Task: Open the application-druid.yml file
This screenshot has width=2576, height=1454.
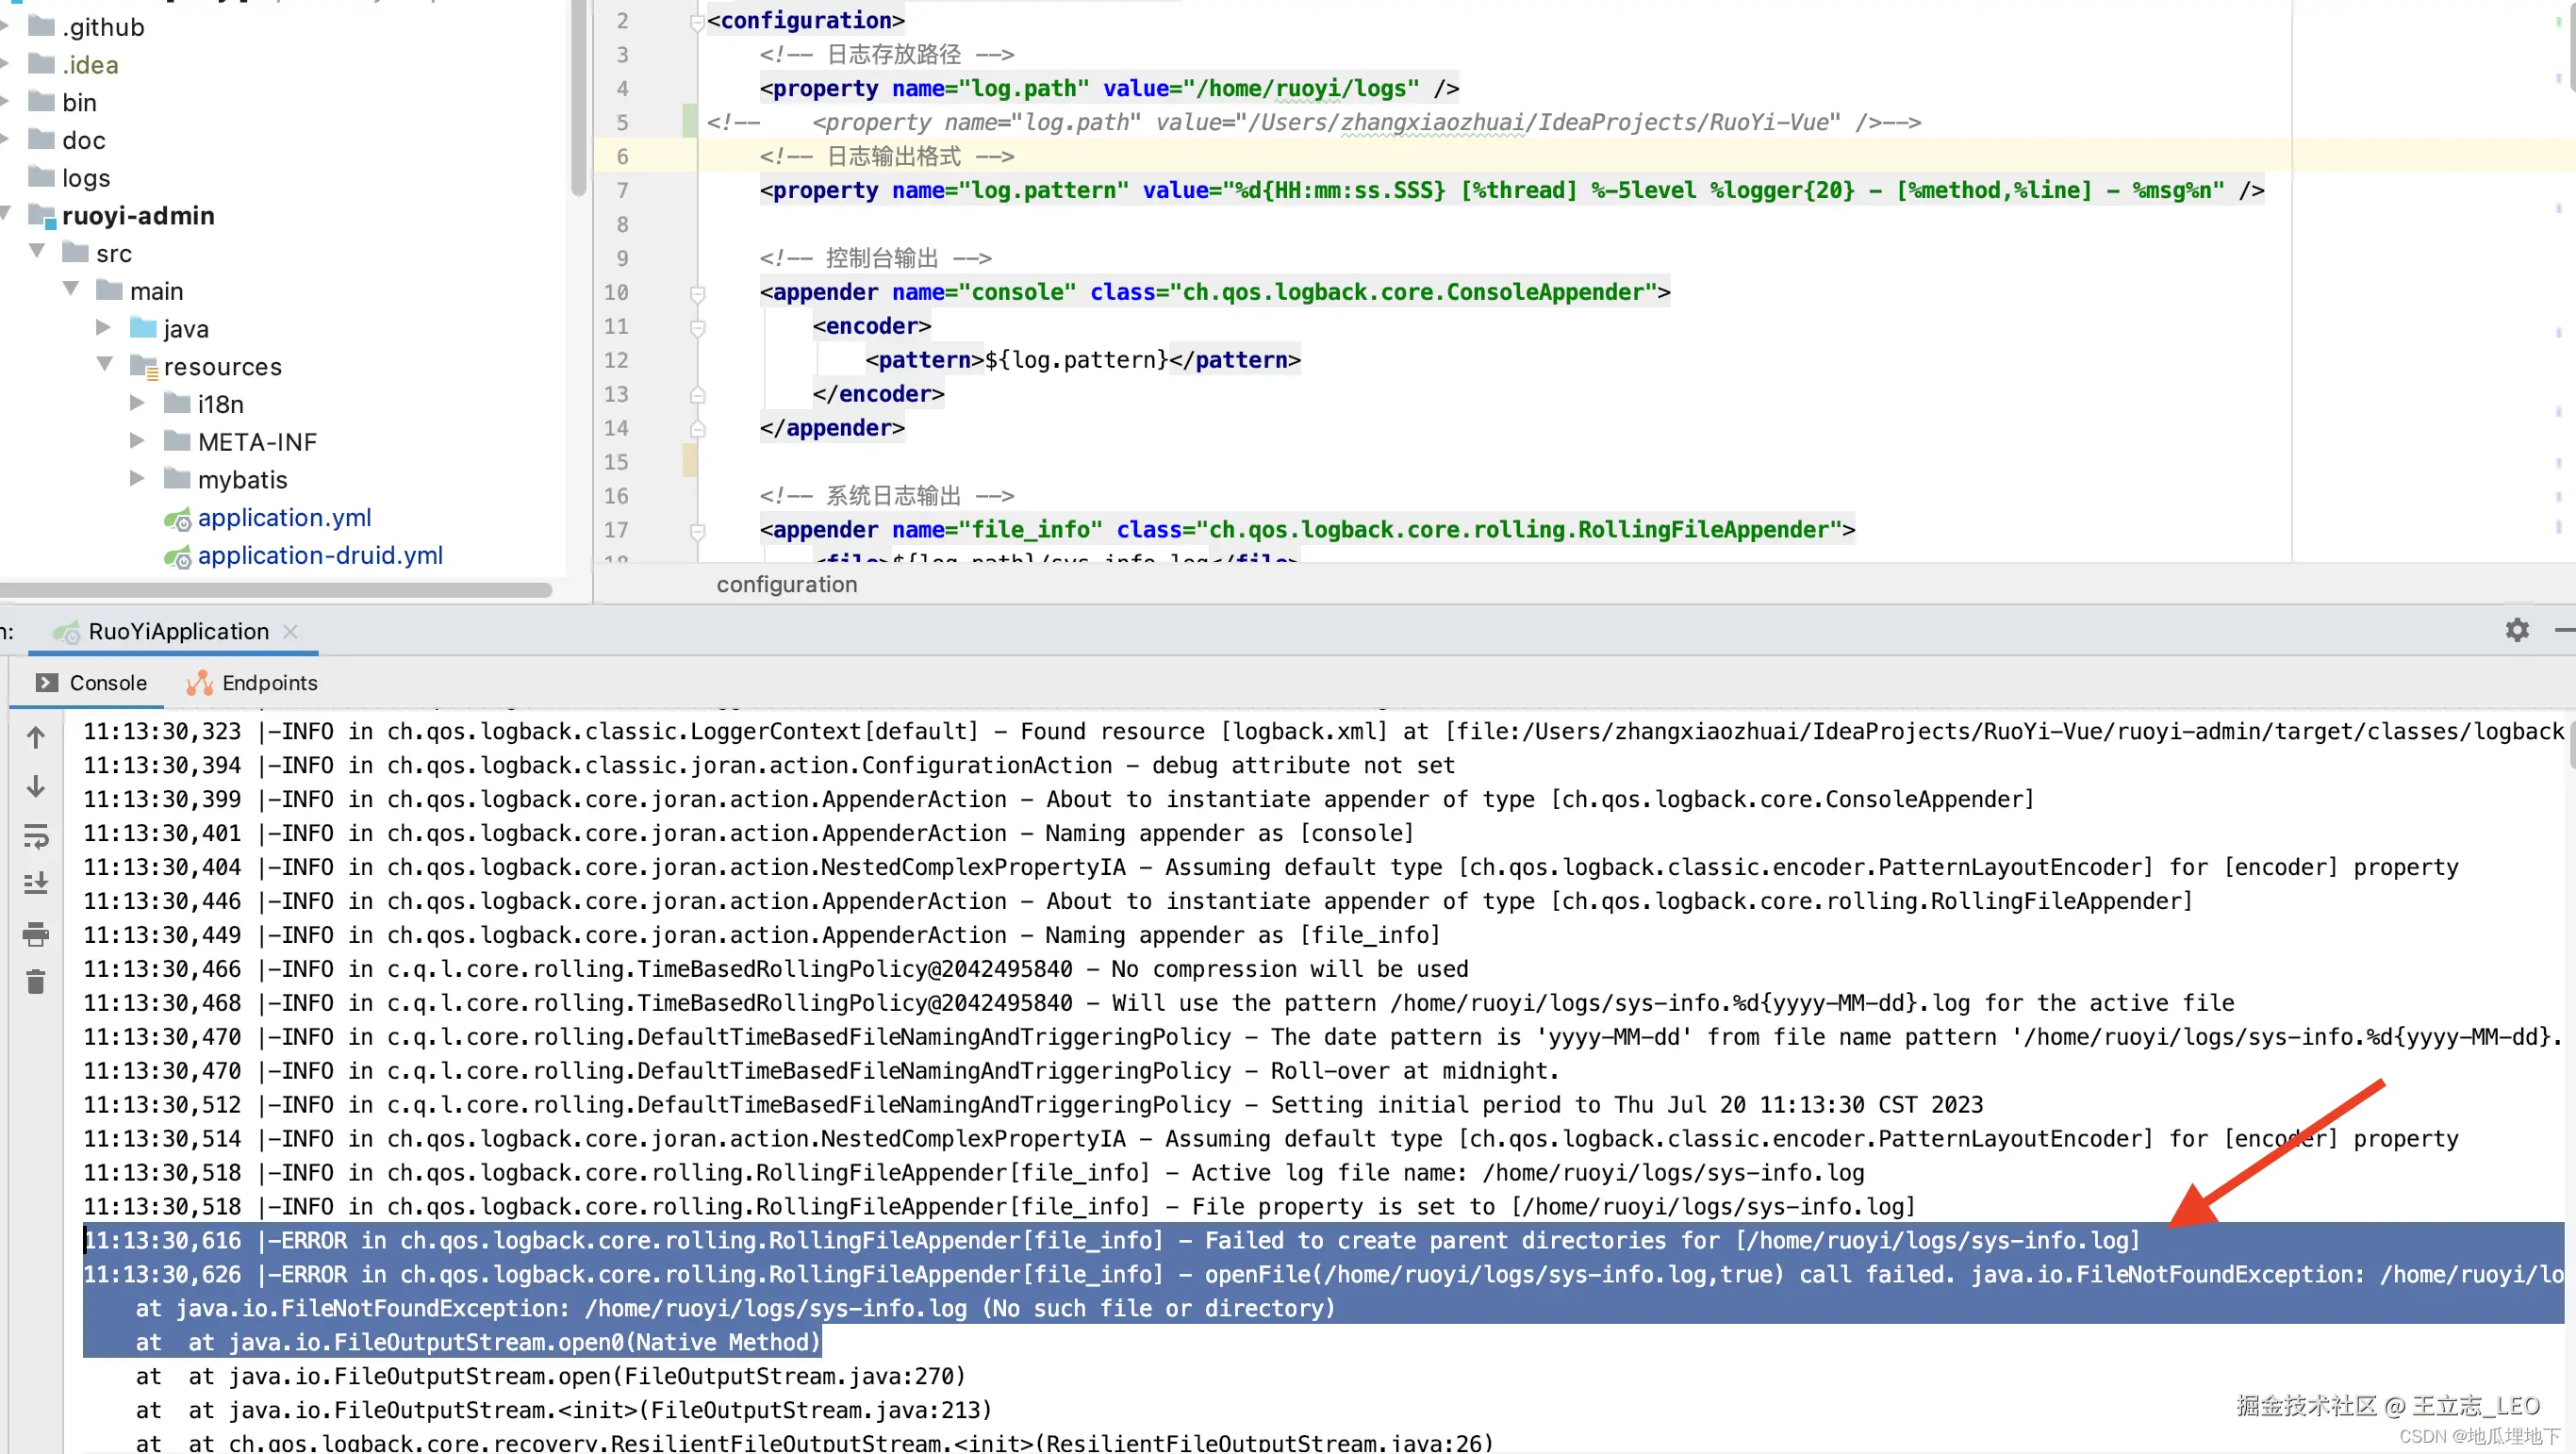Action: 320,556
